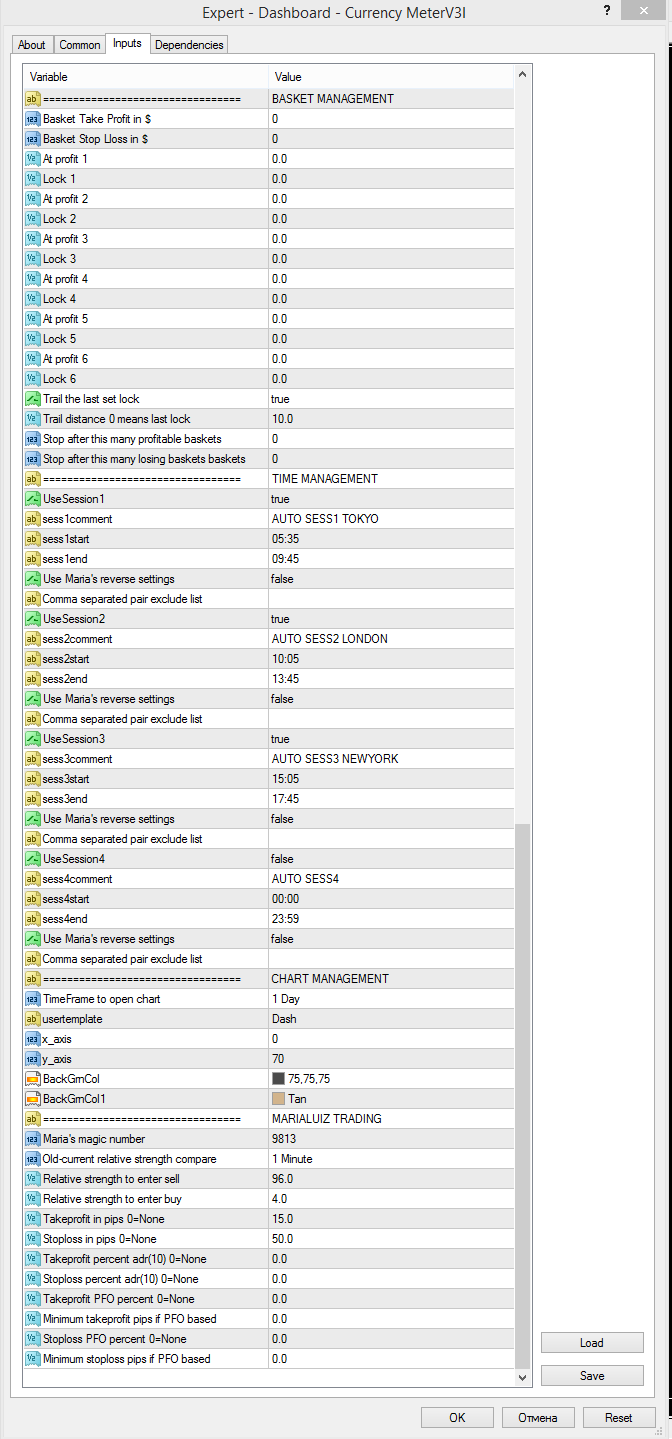The width and height of the screenshot is (672, 1439).
Task: Open the Dependencies tab
Action: [x=190, y=45]
